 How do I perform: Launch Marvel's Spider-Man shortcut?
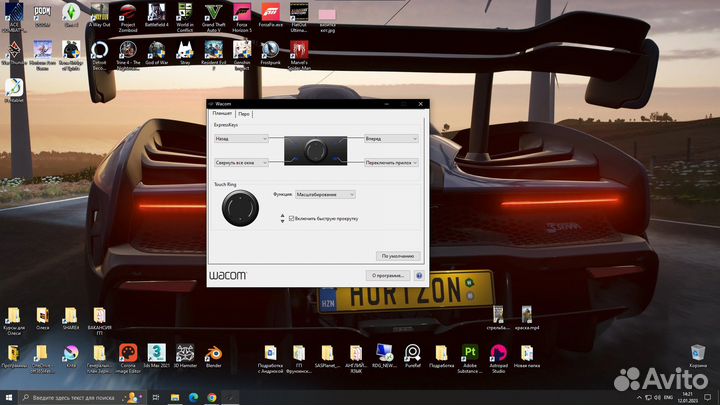[x=298, y=56]
